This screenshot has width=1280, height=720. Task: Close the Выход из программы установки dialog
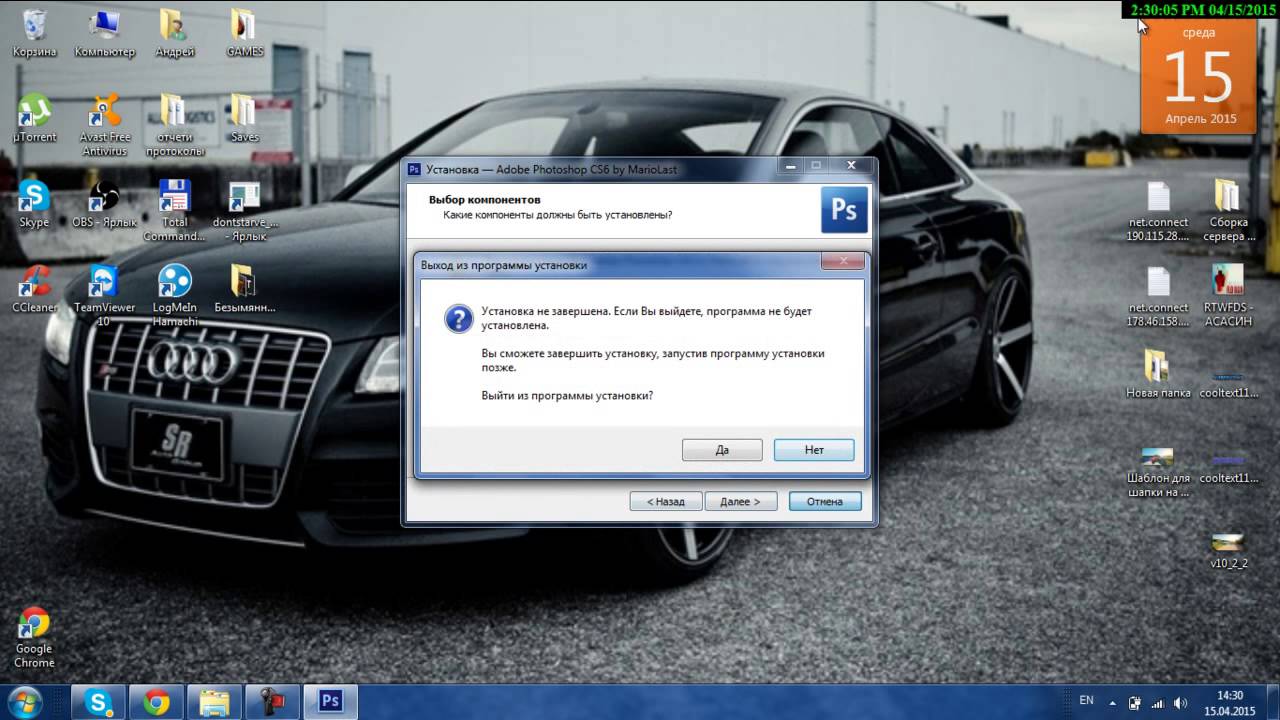click(842, 262)
